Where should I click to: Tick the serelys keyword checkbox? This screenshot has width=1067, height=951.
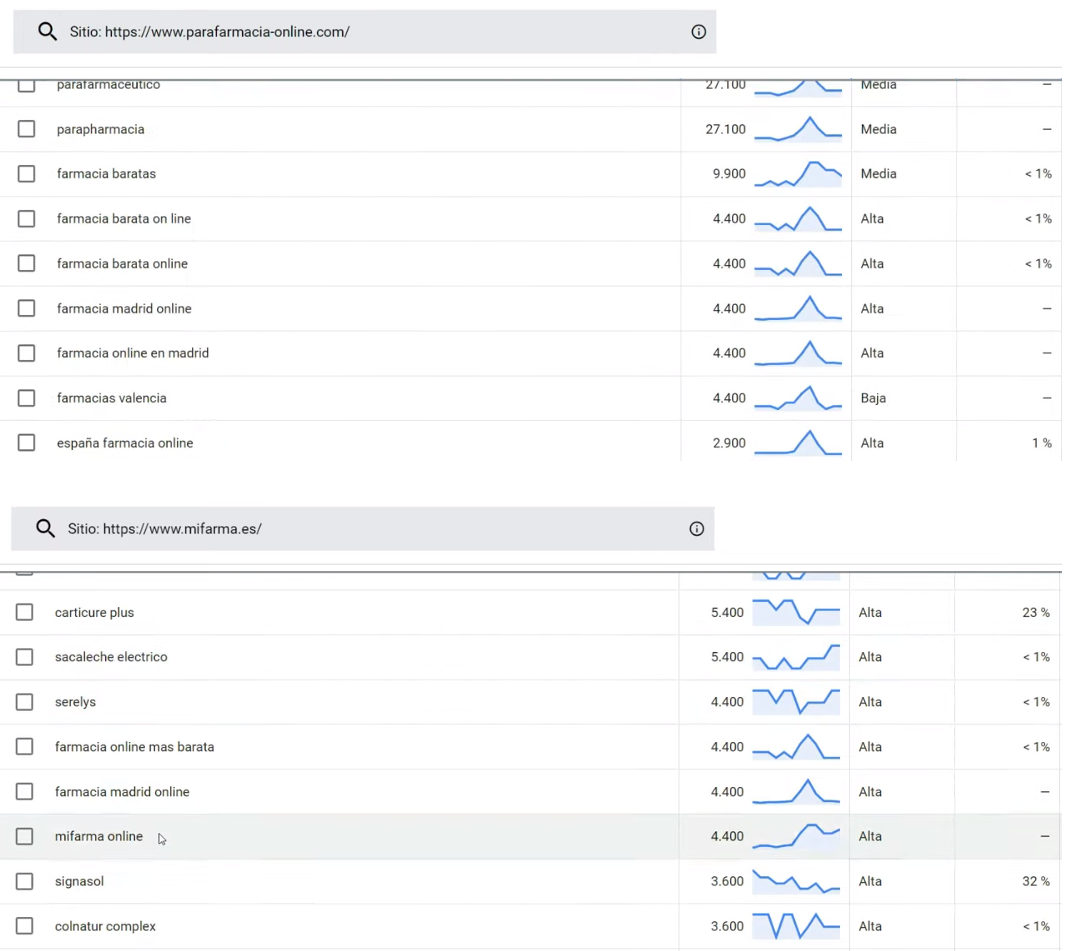pyautogui.click(x=24, y=702)
